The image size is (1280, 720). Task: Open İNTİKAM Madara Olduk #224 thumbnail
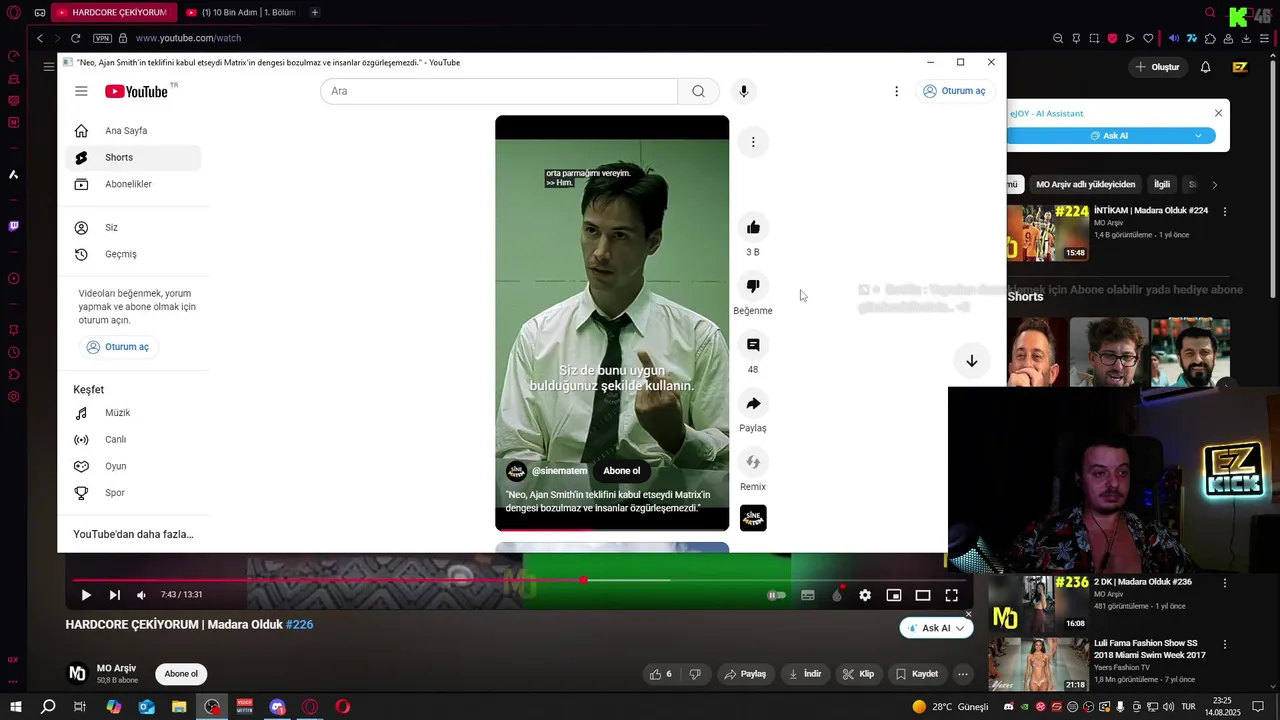(x=1048, y=233)
